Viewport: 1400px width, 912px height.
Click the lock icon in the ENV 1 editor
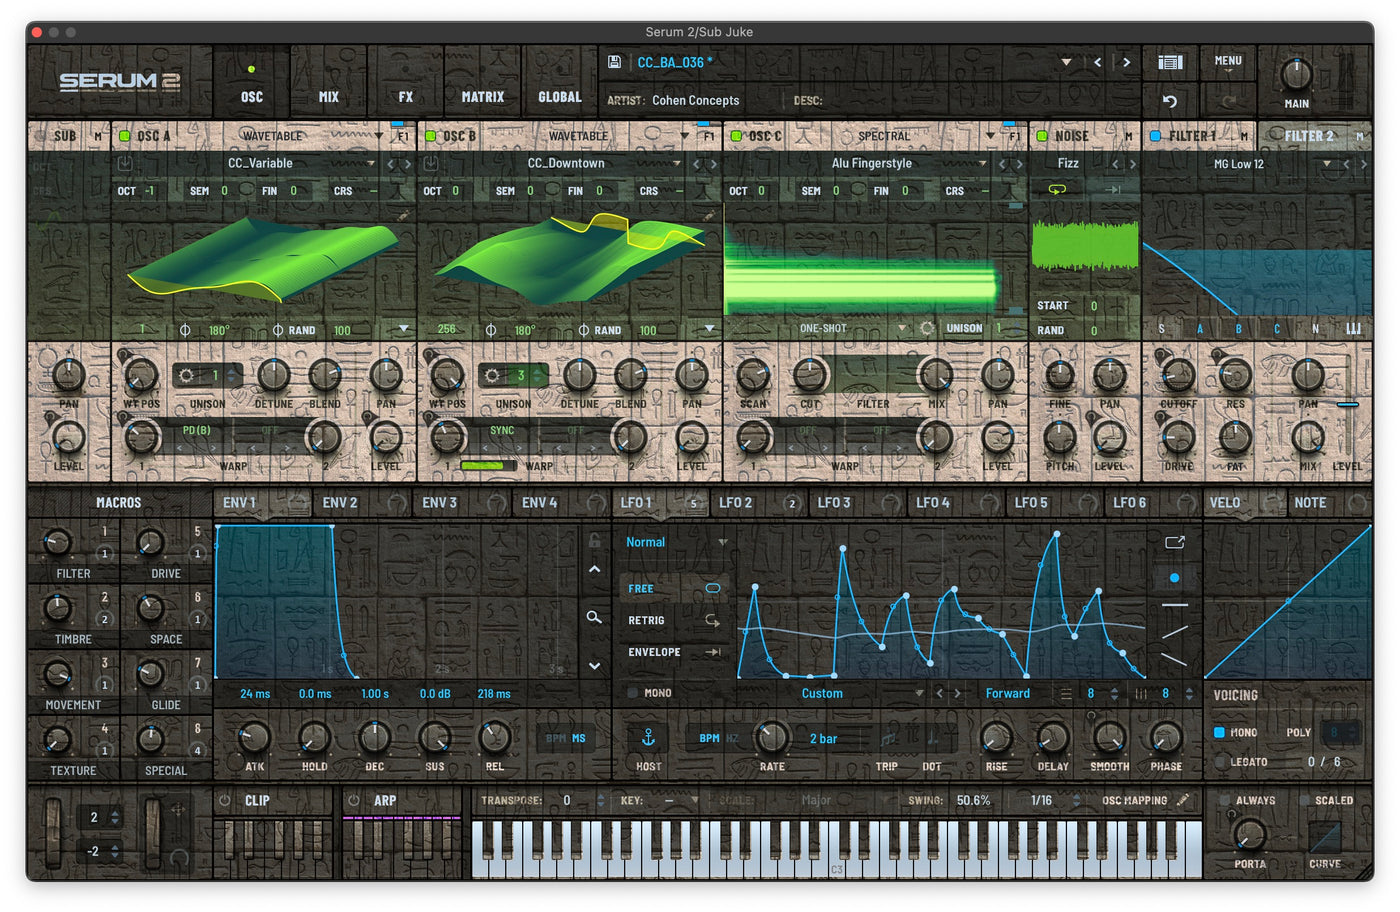tap(595, 540)
